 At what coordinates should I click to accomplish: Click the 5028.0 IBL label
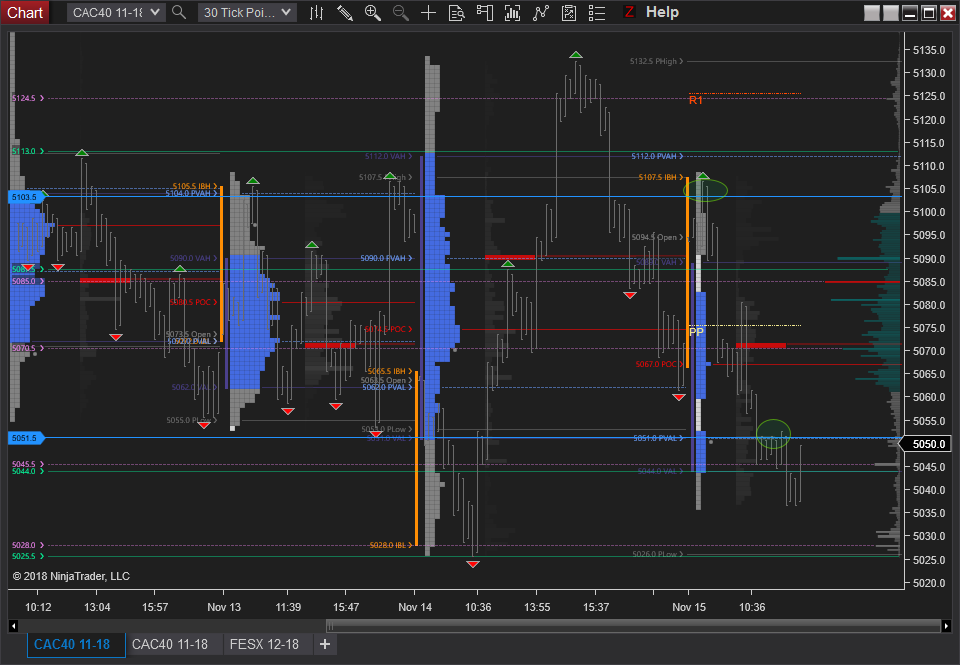click(x=391, y=545)
